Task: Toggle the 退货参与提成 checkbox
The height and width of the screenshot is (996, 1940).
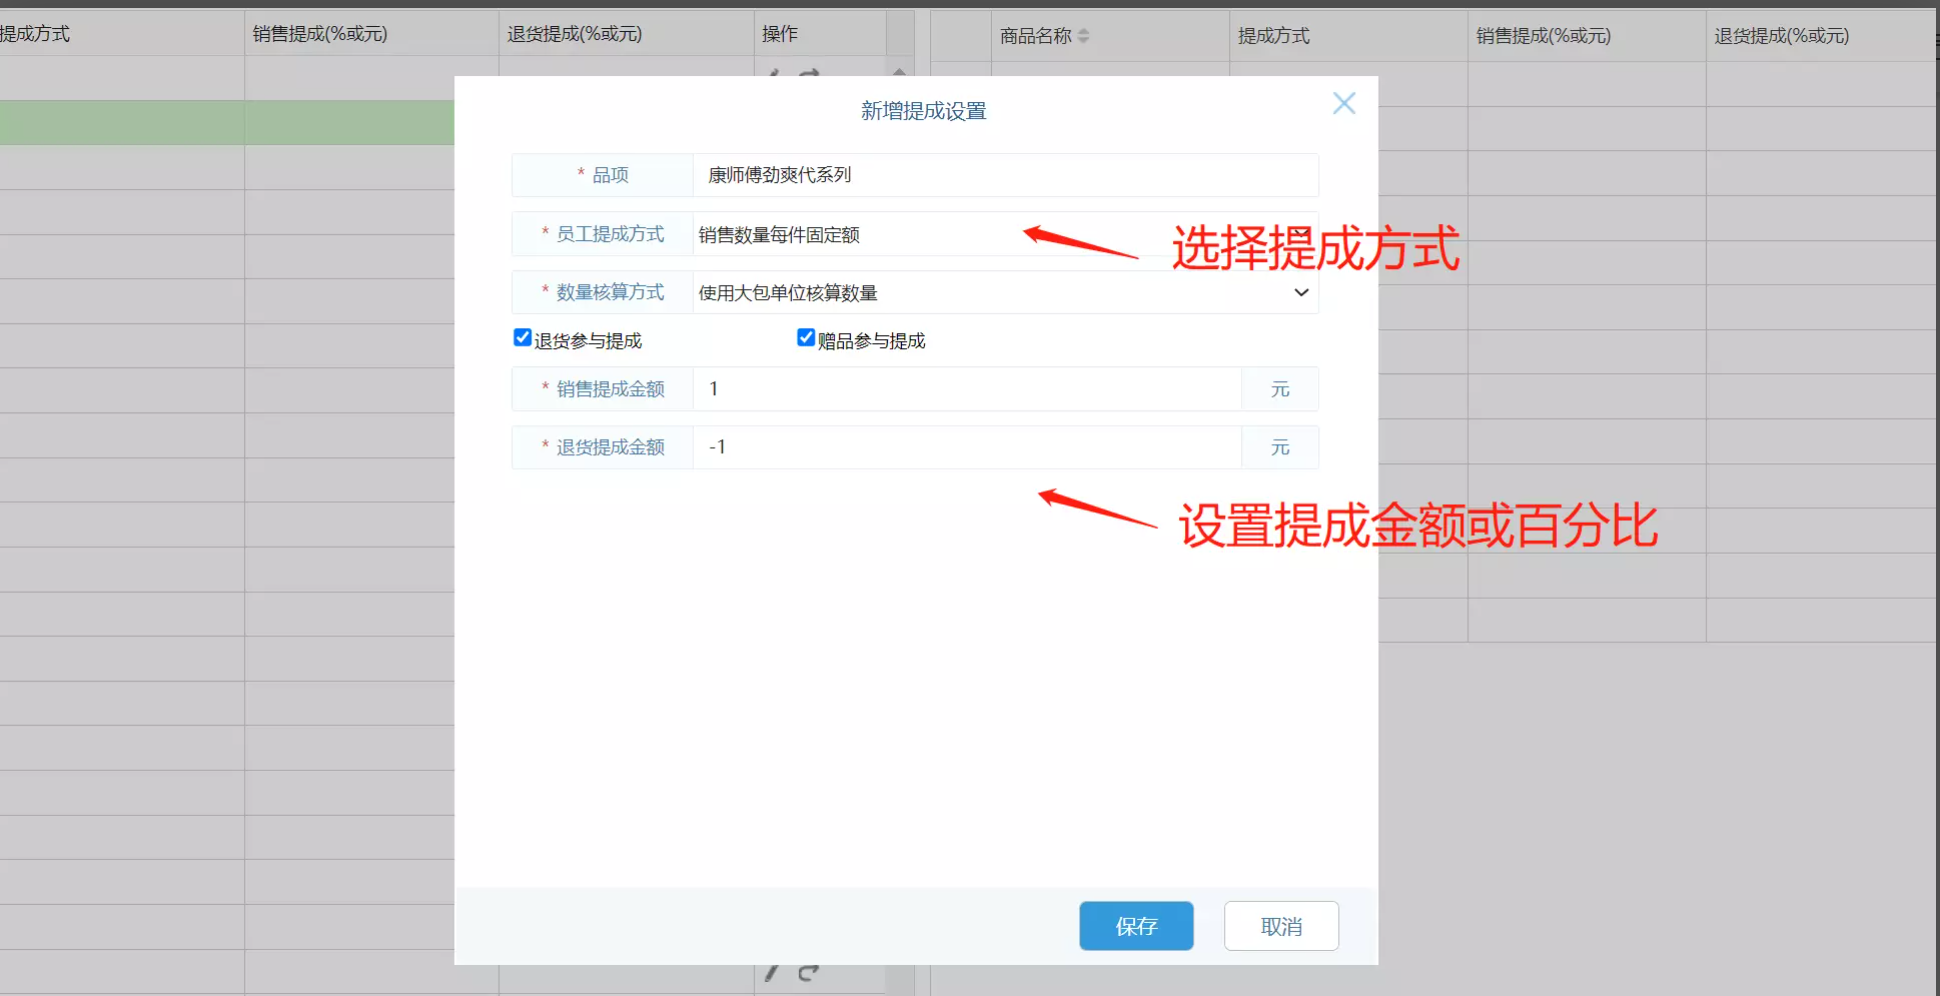Action: point(522,338)
